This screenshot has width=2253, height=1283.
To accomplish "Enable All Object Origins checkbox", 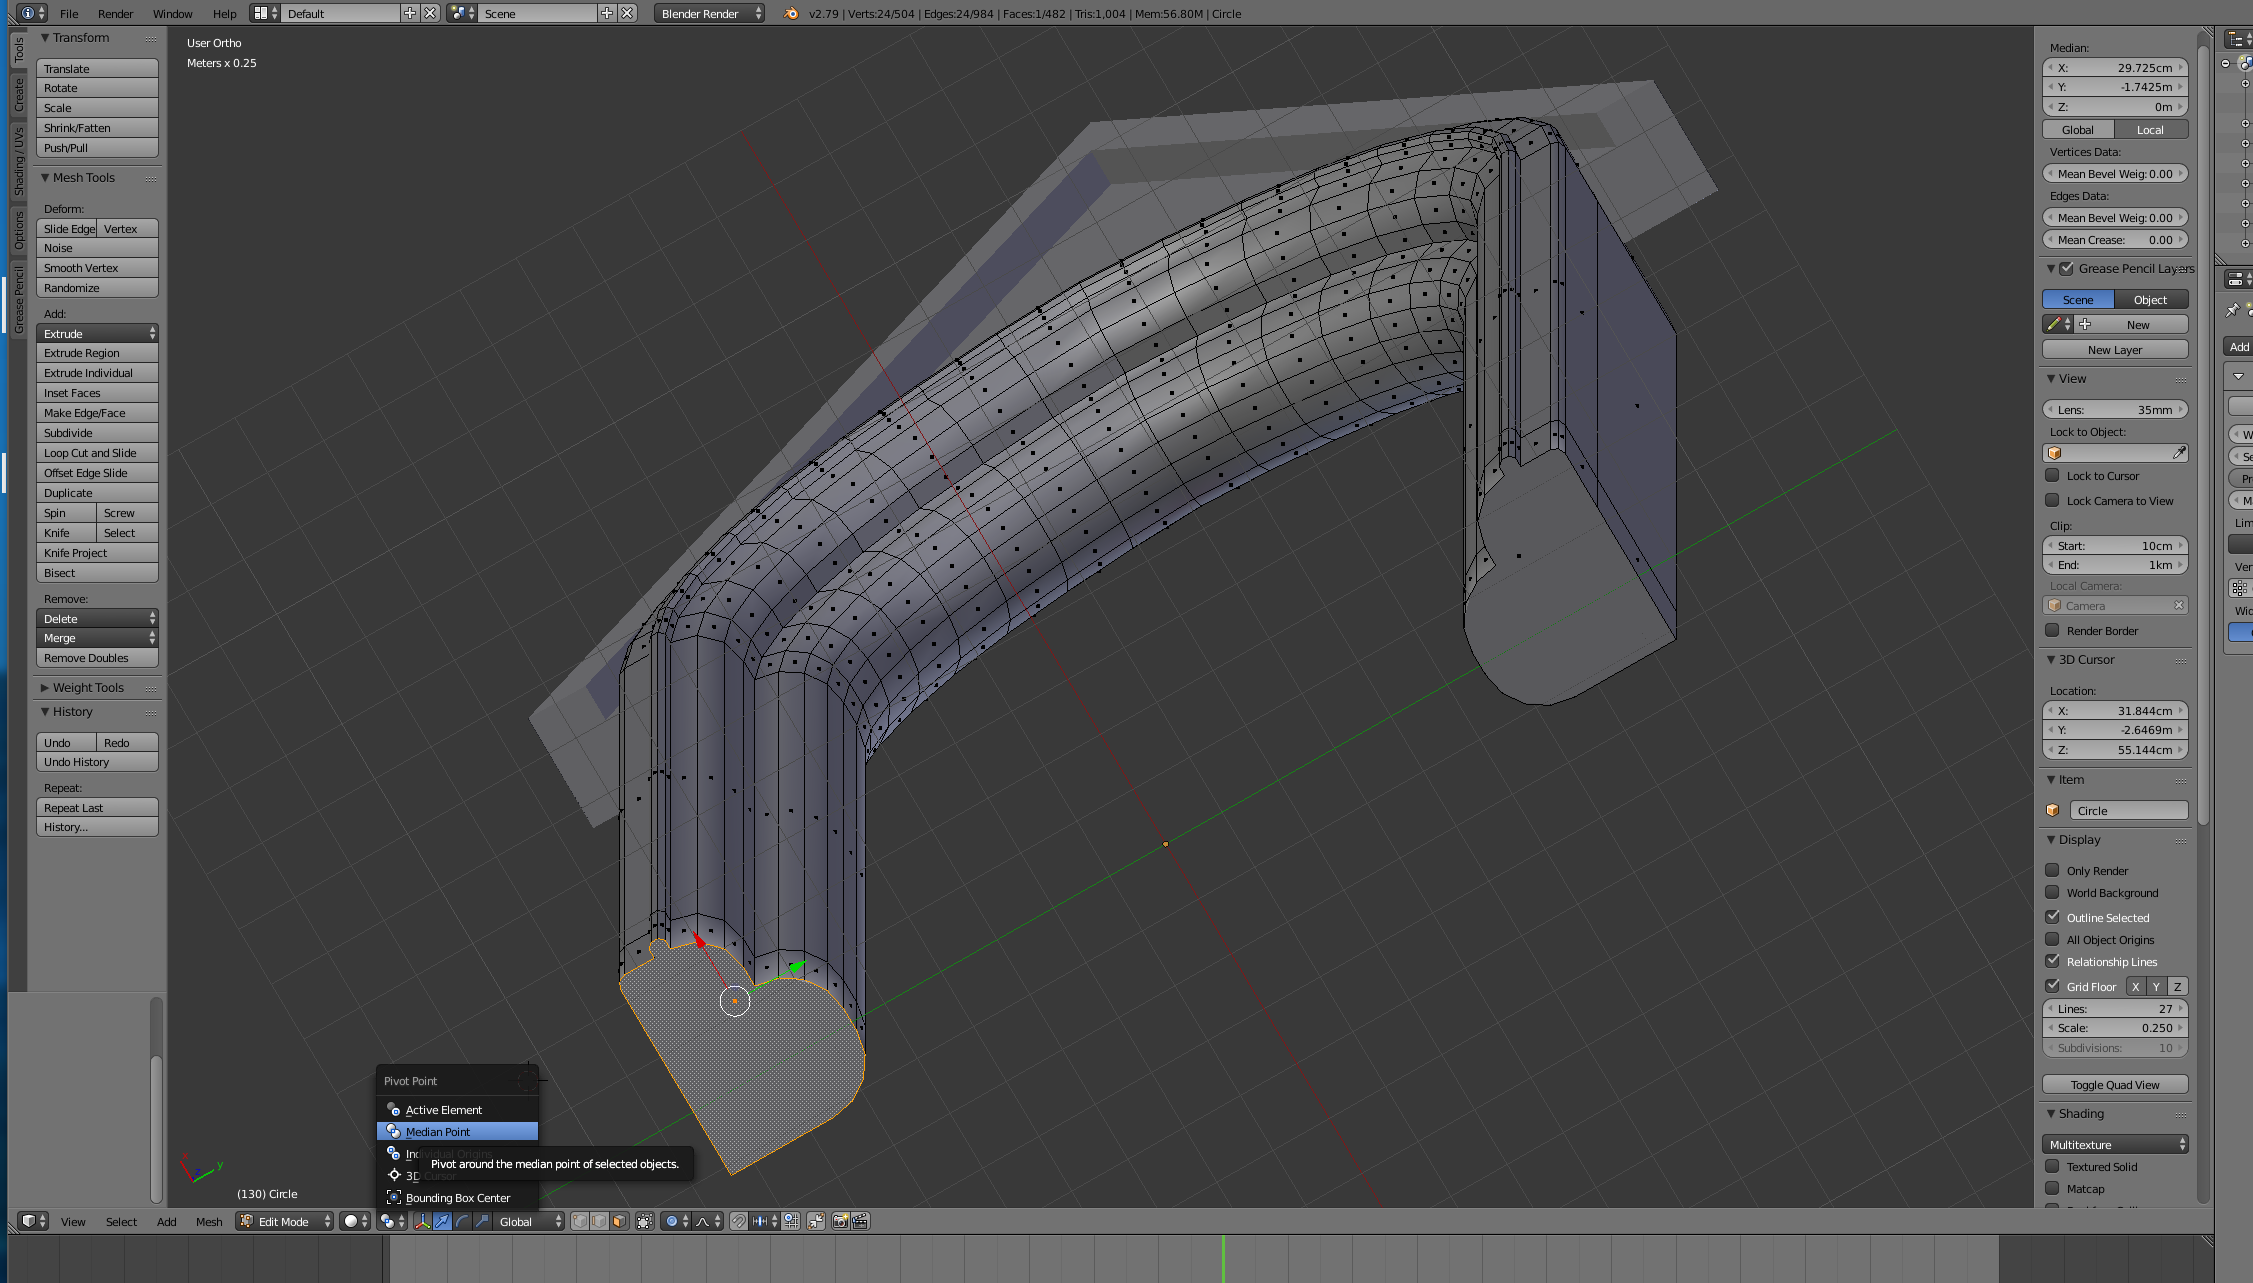I will pos(2052,939).
